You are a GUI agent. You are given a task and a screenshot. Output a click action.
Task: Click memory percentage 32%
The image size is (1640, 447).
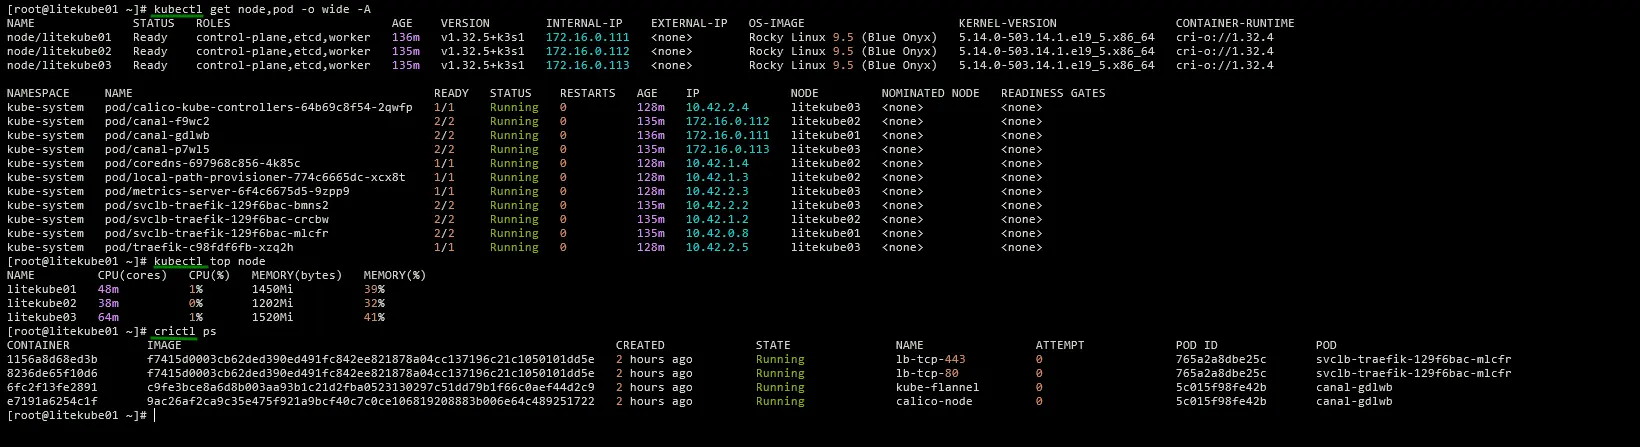pyautogui.click(x=374, y=303)
